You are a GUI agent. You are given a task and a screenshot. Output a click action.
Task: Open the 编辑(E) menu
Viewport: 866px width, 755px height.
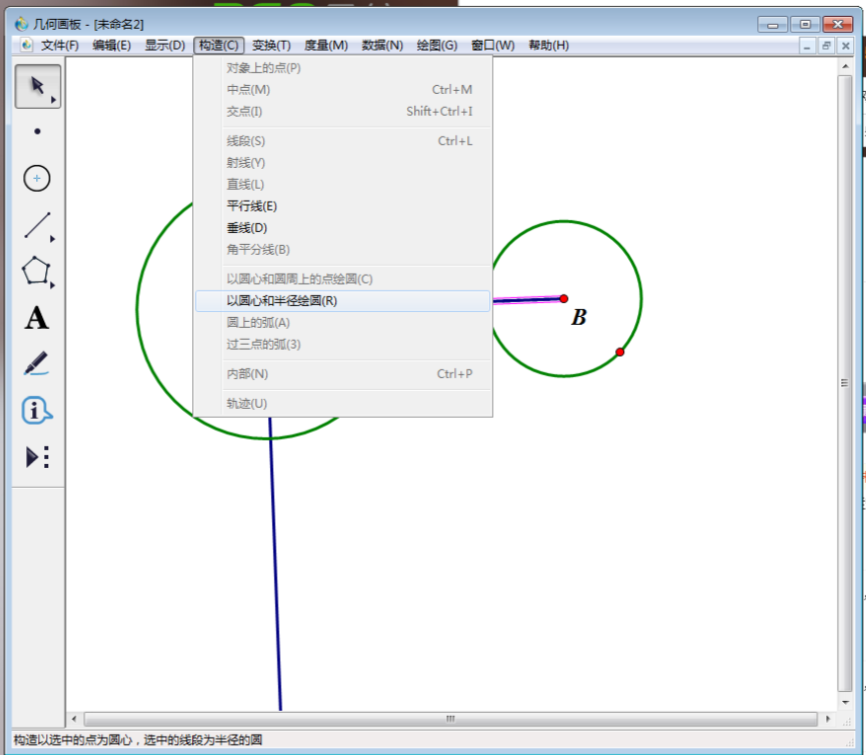(x=112, y=45)
